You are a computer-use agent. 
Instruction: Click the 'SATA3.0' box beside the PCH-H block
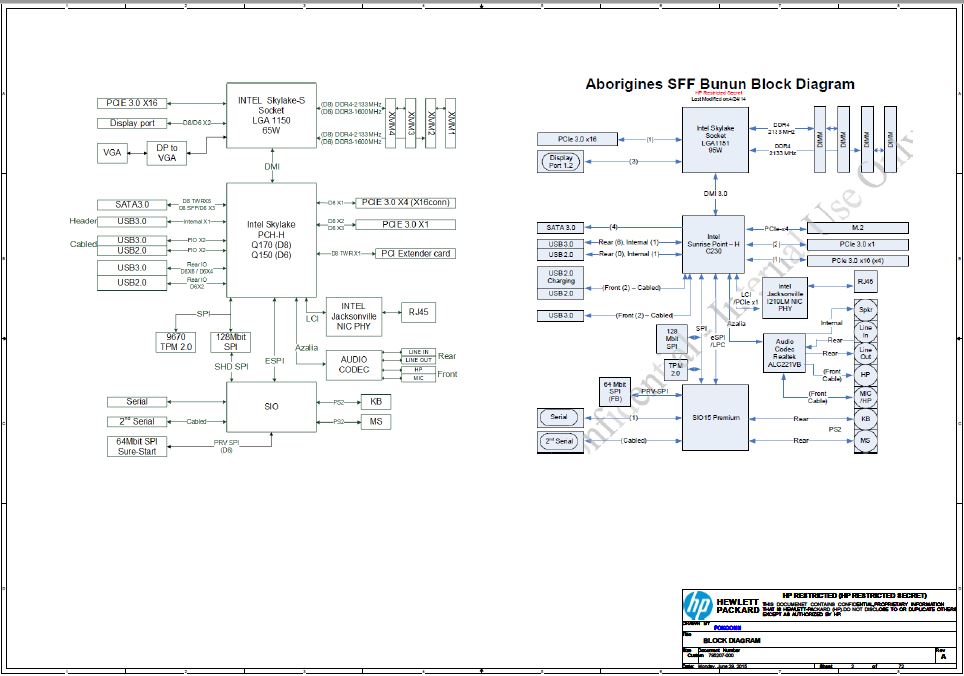tap(132, 205)
